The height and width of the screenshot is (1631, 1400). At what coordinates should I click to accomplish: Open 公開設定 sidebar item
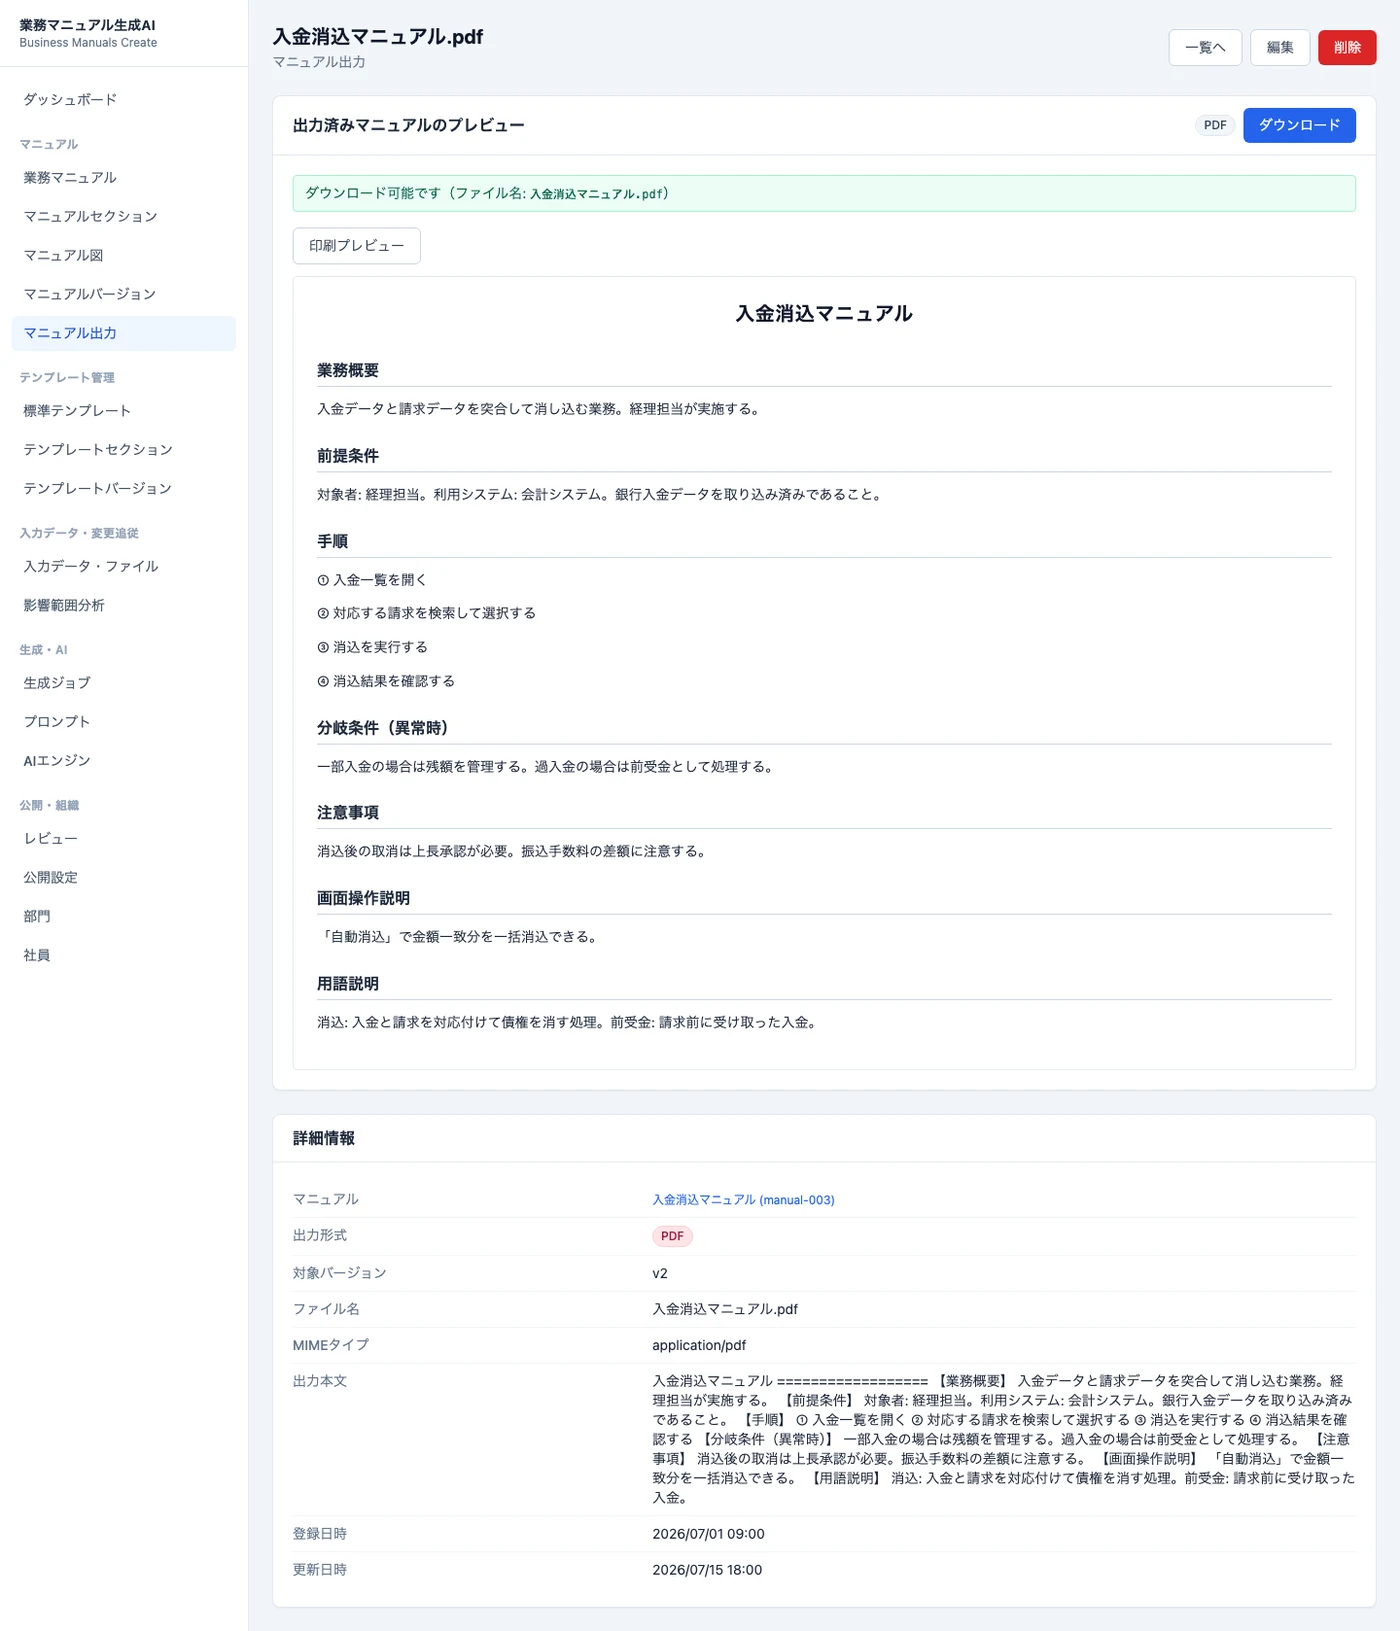[x=124, y=877]
